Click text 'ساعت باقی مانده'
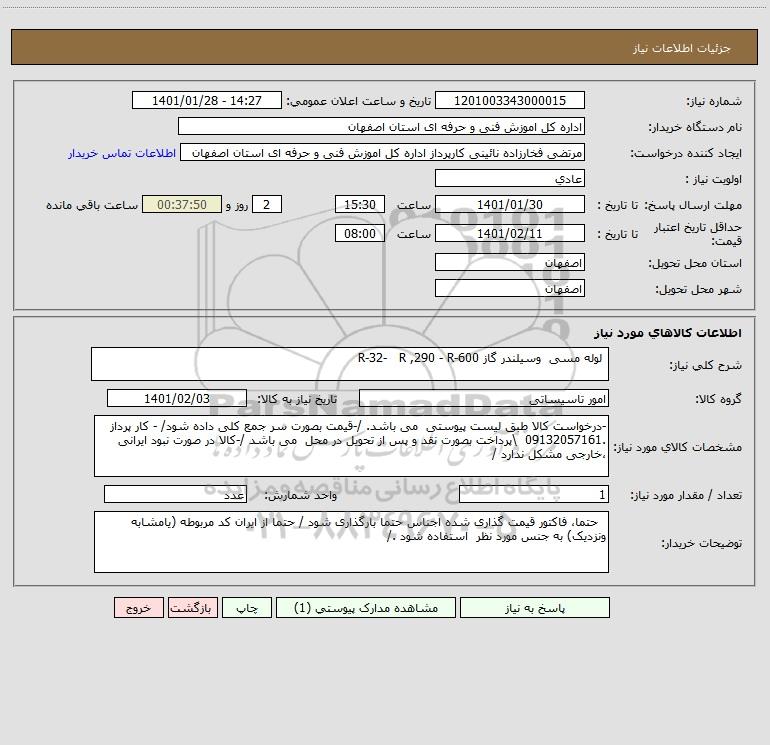This screenshot has height=745, width=770. pyautogui.click(x=92, y=205)
